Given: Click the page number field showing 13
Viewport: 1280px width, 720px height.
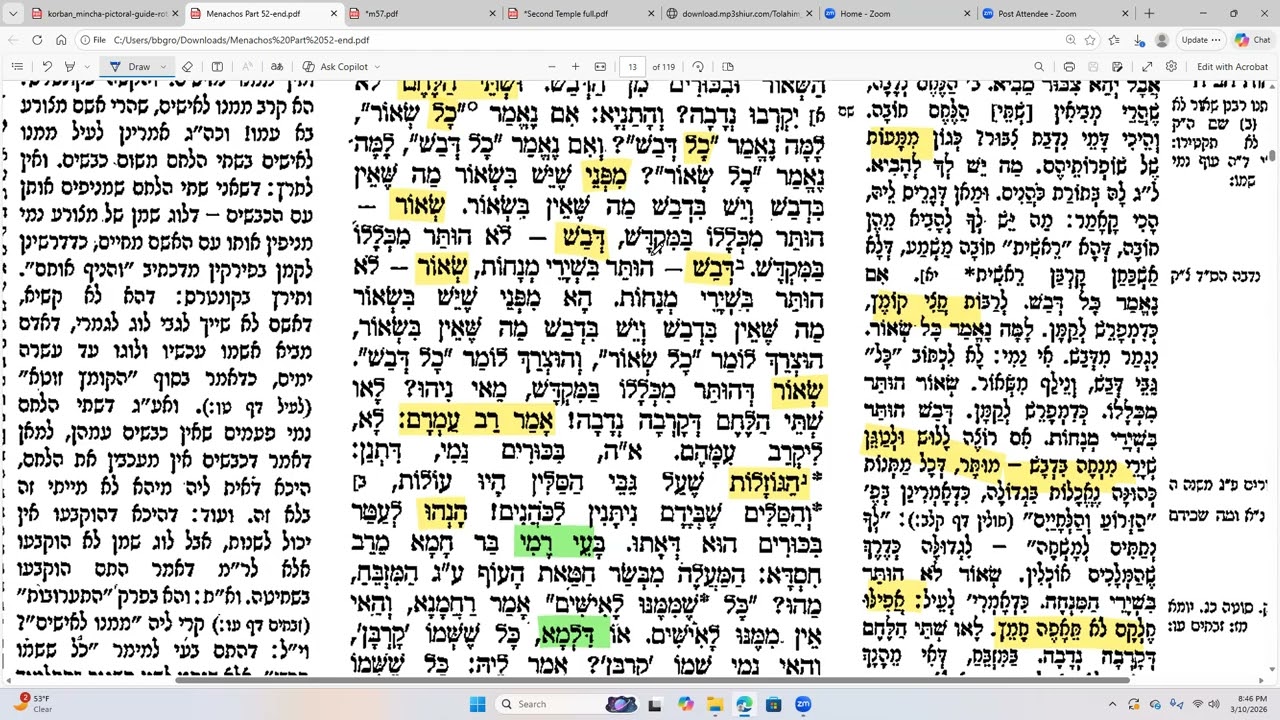Looking at the screenshot, I should 632,67.
